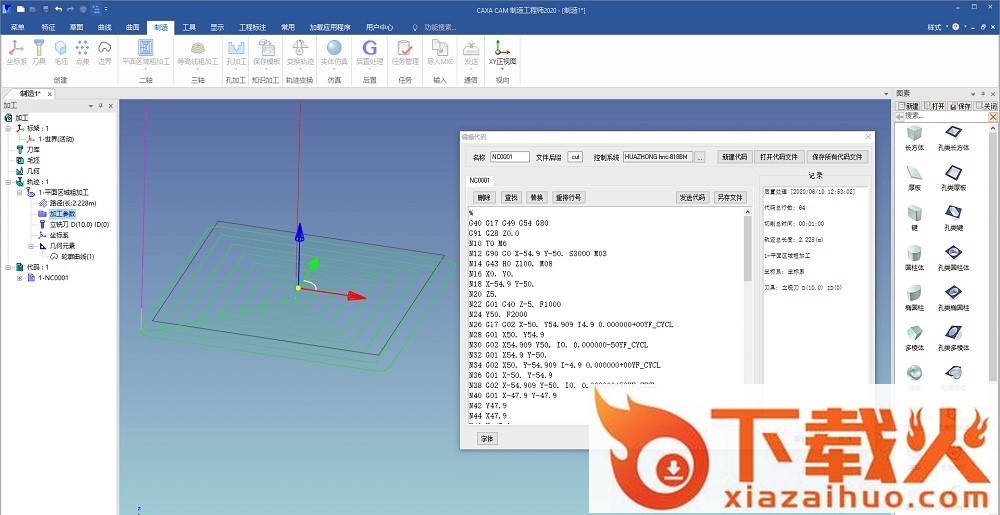Click the 文件后缀 cut input field

[575, 157]
